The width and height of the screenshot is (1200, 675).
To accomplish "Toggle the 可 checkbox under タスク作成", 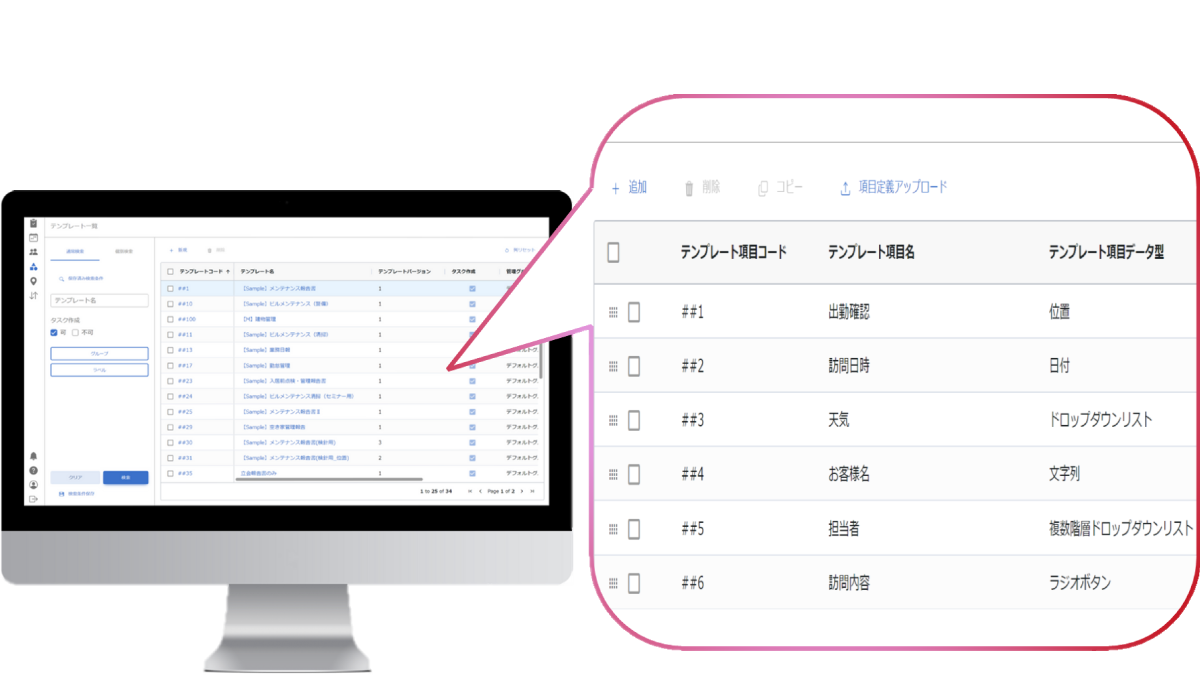I will coord(55,333).
